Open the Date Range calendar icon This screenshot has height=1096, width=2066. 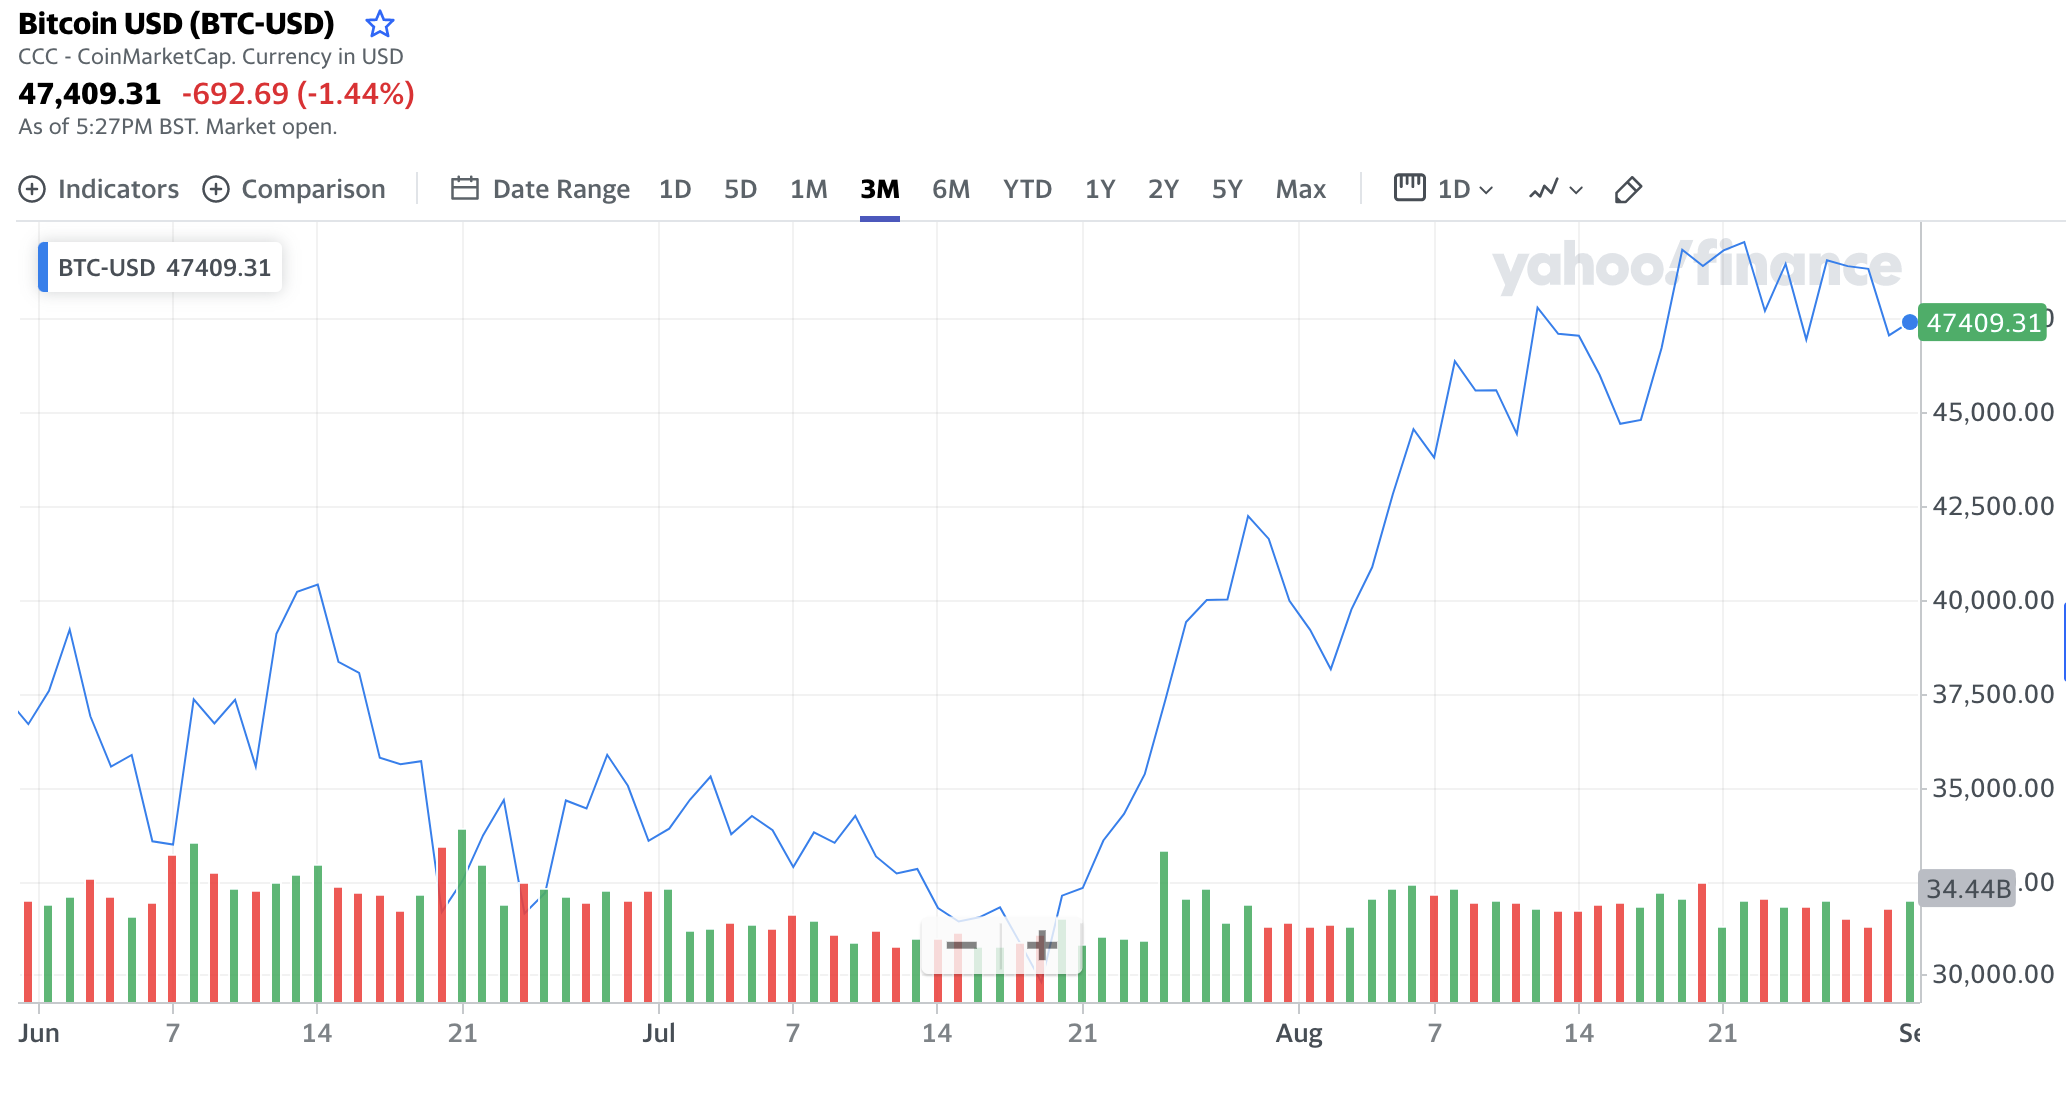point(464,189)
